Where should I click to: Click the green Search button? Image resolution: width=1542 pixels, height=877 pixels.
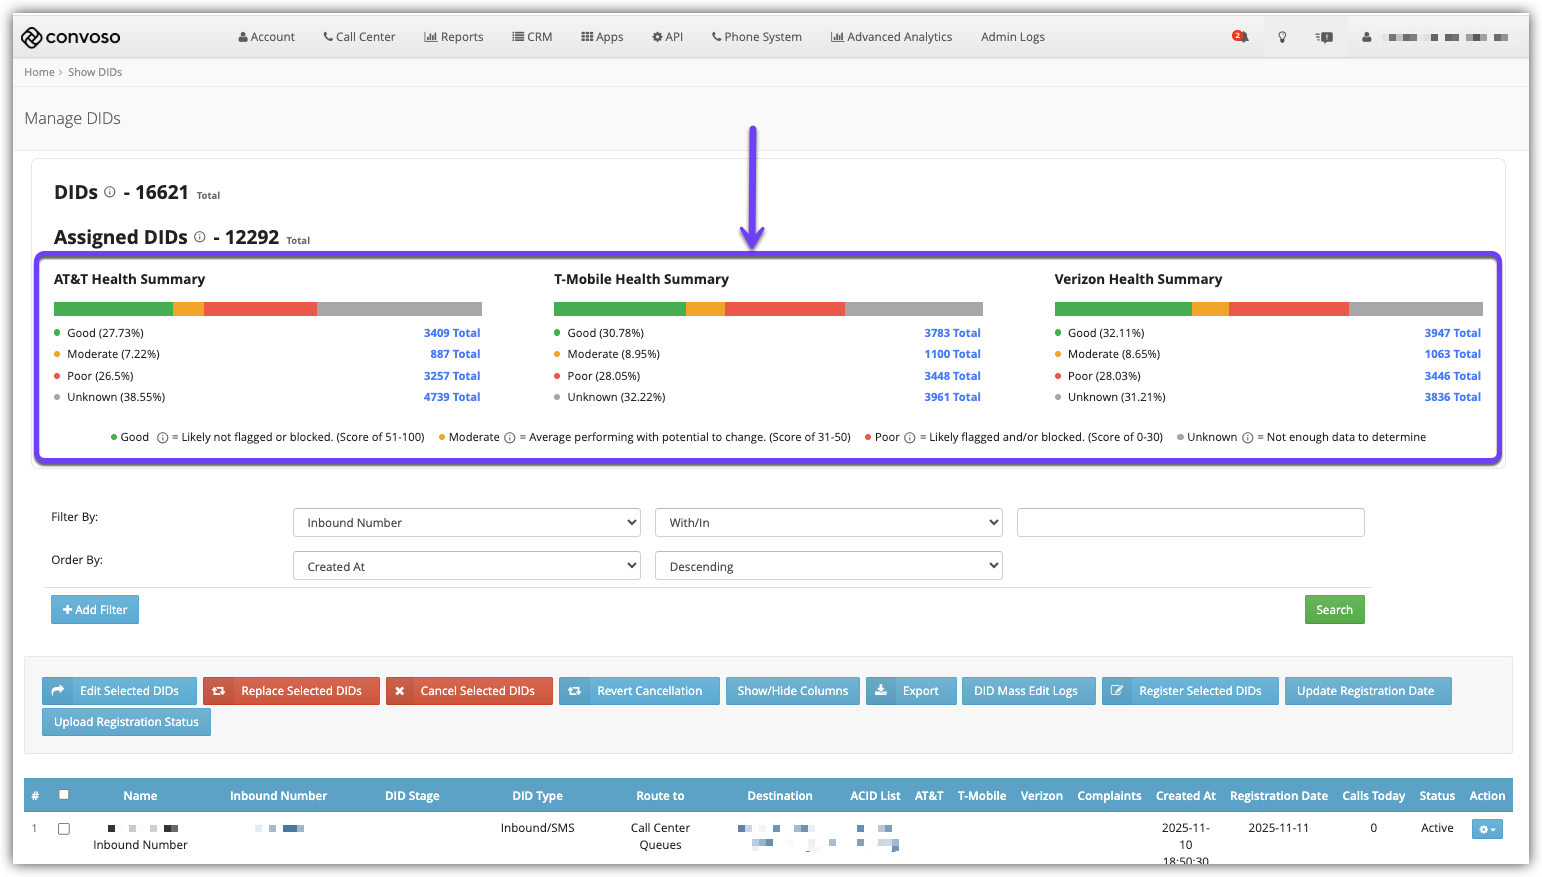coord(1334,610)
